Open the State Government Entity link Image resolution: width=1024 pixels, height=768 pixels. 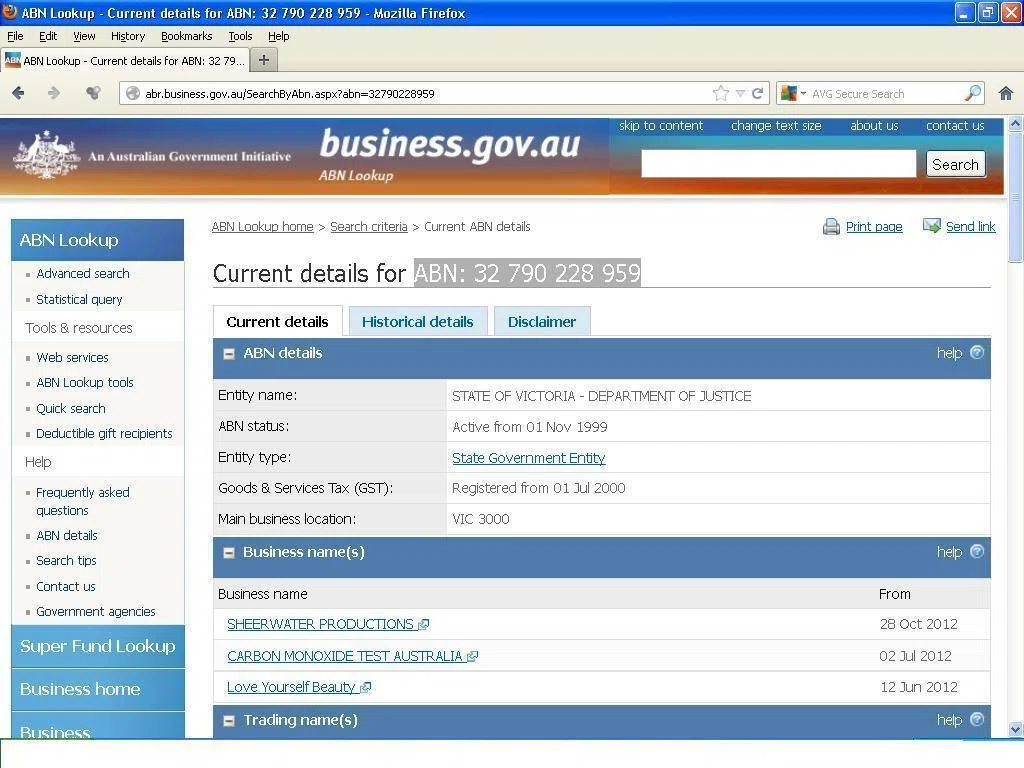click(528, 458)
